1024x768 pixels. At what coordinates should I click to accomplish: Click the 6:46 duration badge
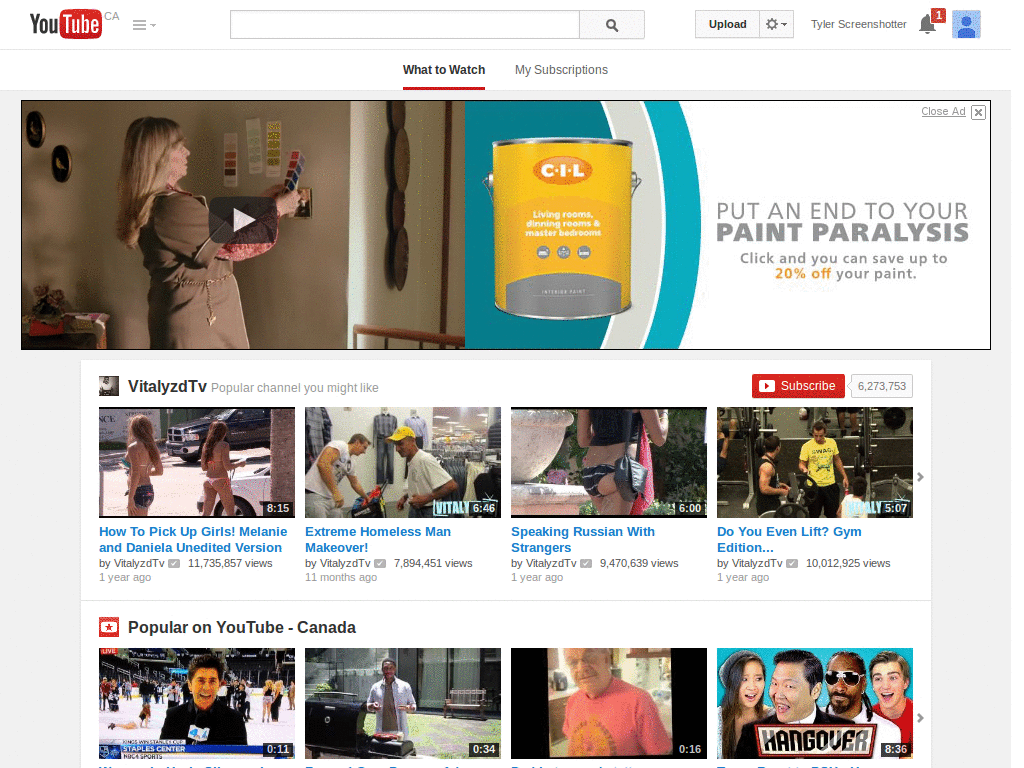[x=483, y=508]
